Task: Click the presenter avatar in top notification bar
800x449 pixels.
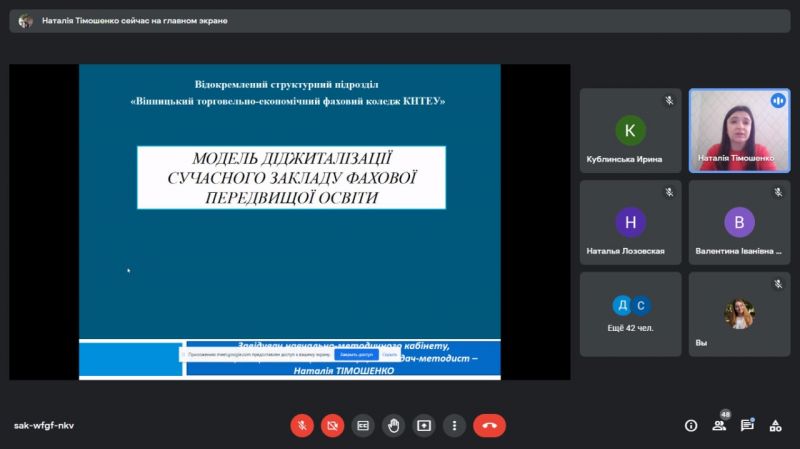Action: 25,21
